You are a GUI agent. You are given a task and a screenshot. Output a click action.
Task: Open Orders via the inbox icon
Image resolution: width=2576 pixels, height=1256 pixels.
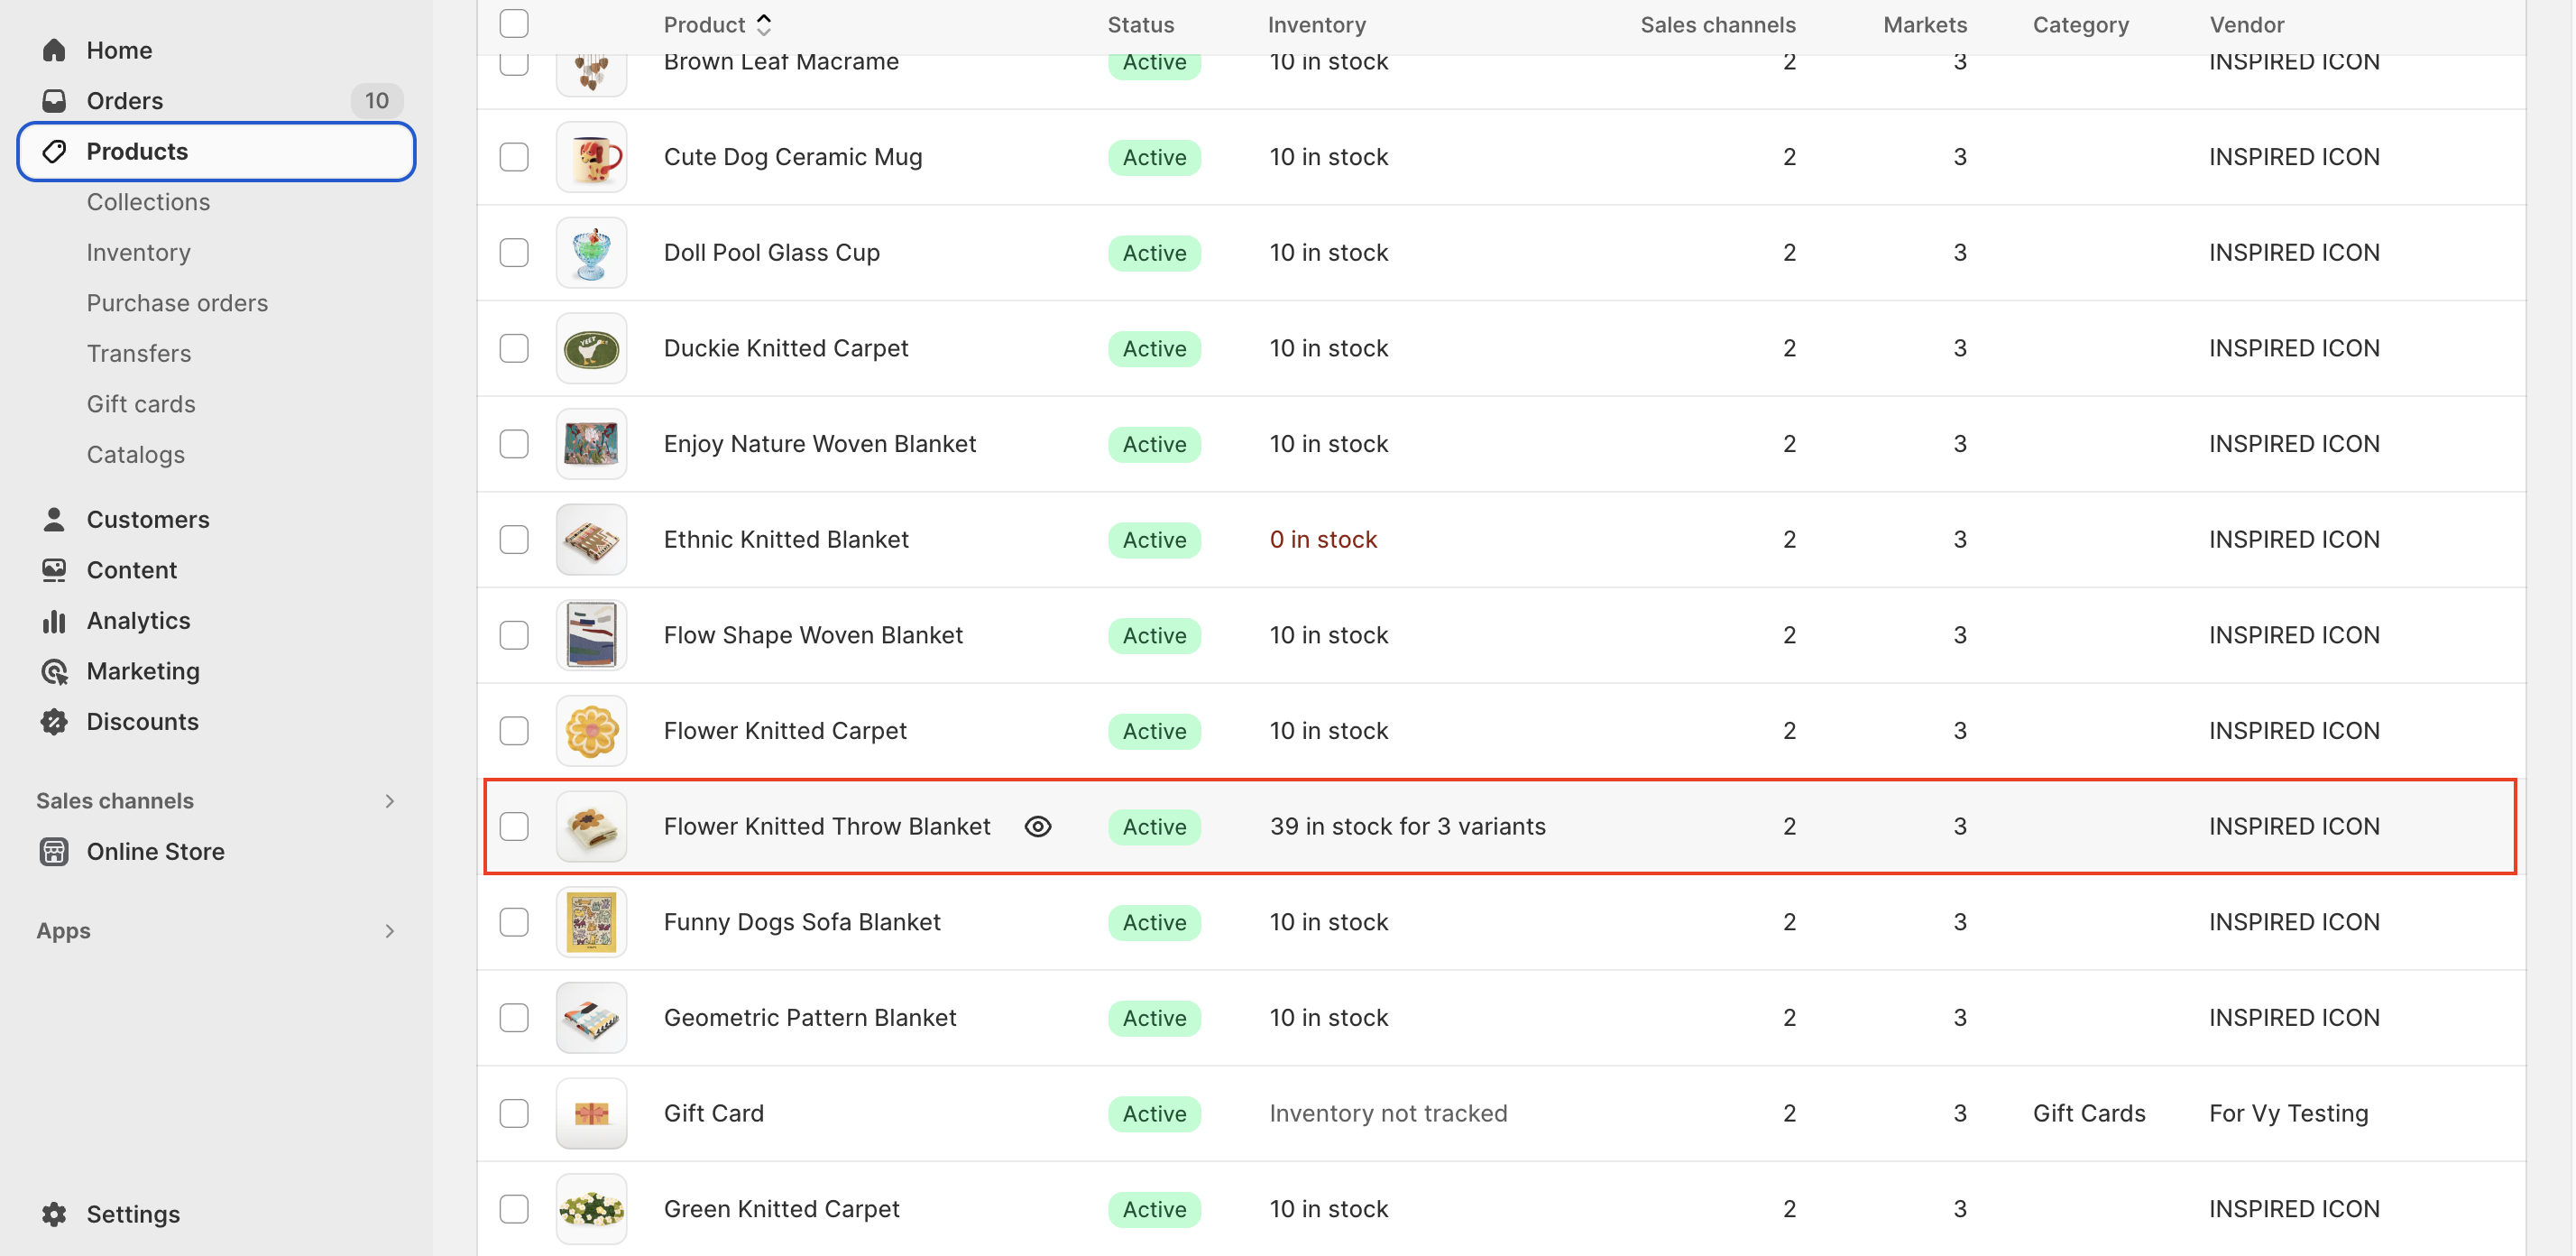54,101
